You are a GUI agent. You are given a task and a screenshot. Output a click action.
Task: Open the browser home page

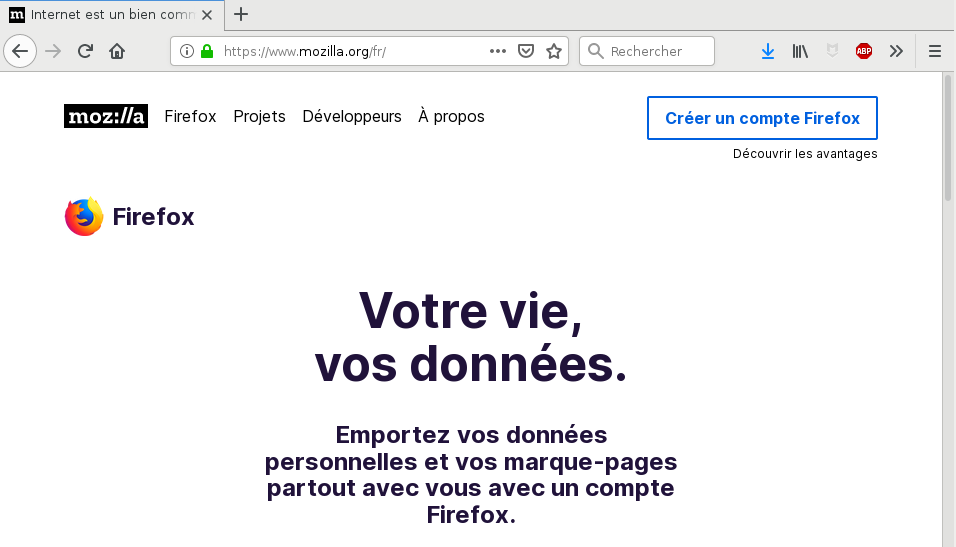(x=117, y=51)
